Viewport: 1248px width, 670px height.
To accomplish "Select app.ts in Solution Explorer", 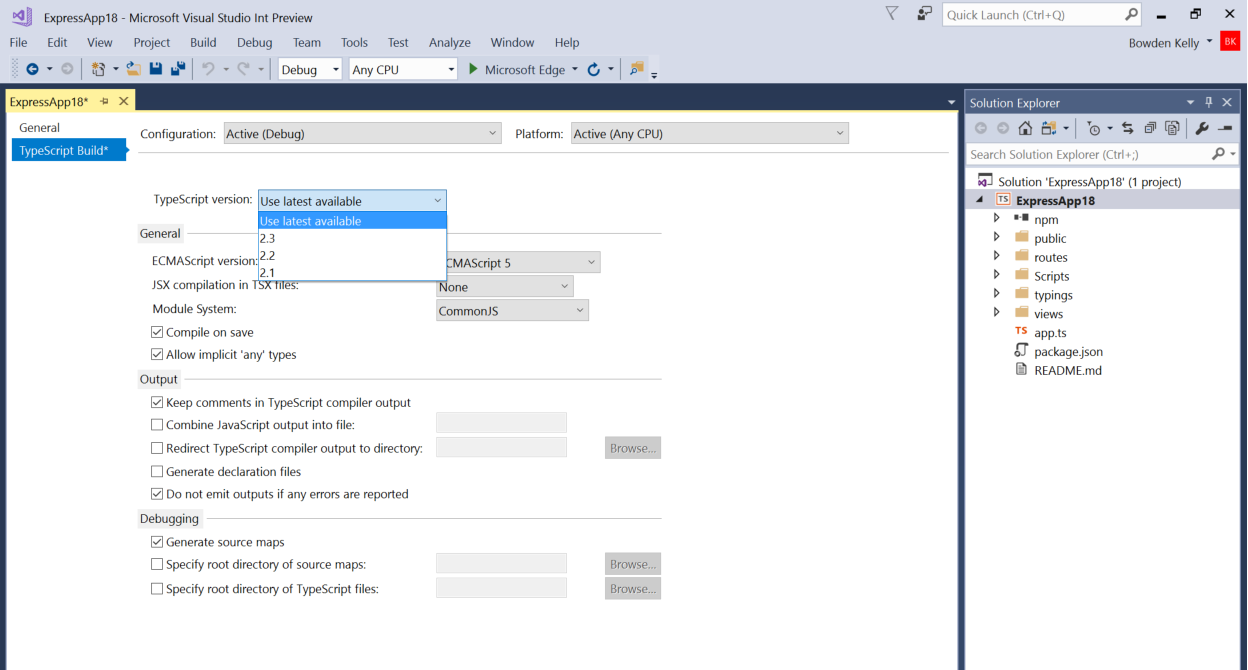I will point(1050,332).
